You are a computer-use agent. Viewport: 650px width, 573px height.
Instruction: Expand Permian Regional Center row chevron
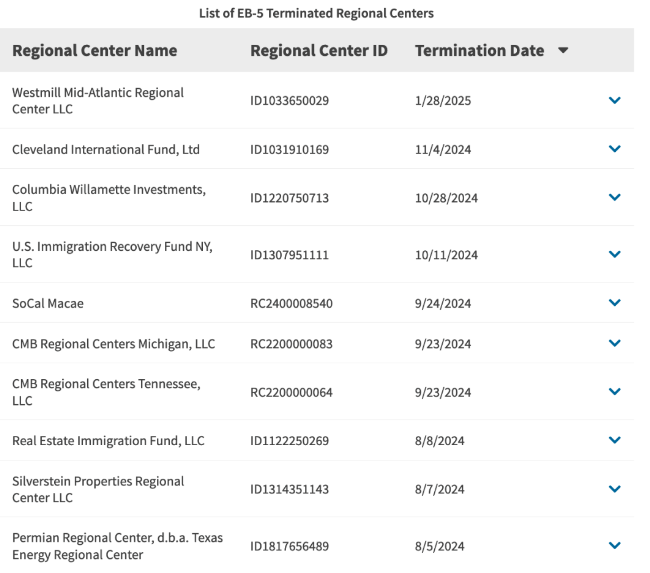pyautogui.click(x=614, y=545)
